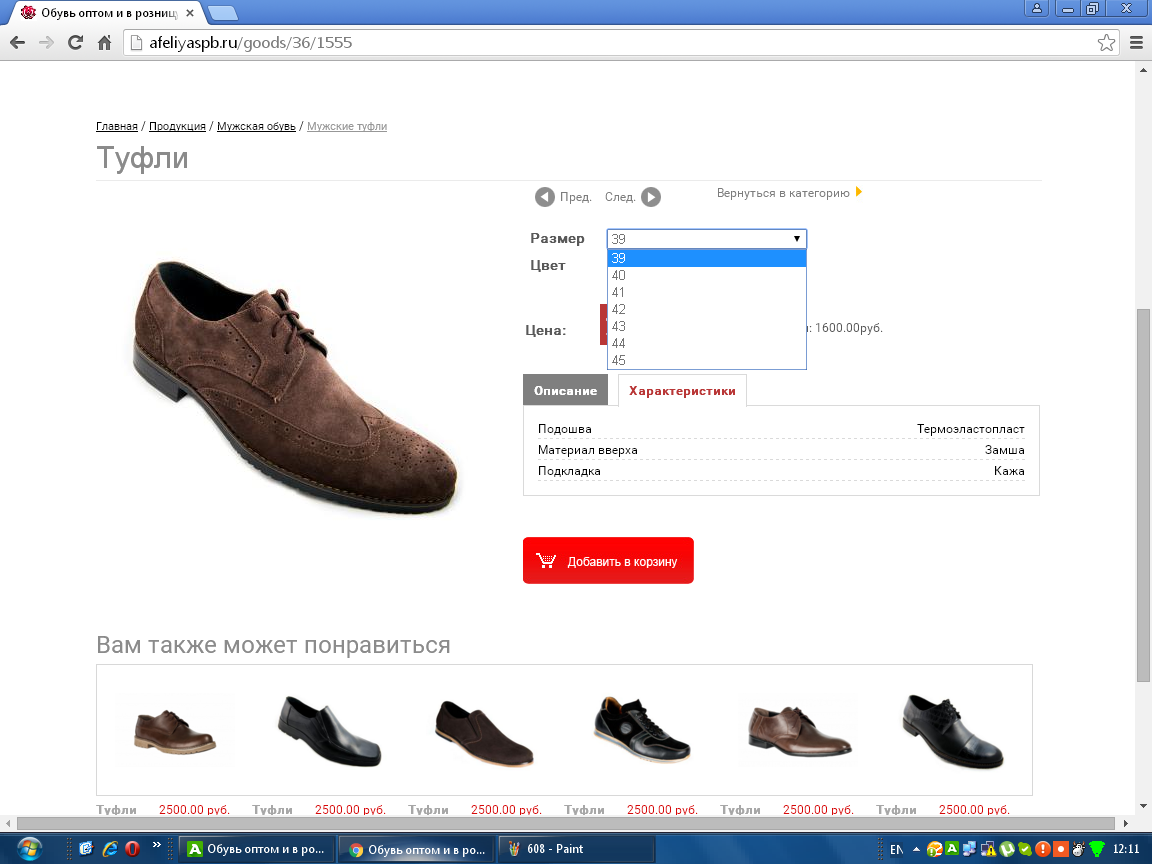The image size is (1152, 864).
Task: Select the Характеристики tab
Action: [683, 390]
